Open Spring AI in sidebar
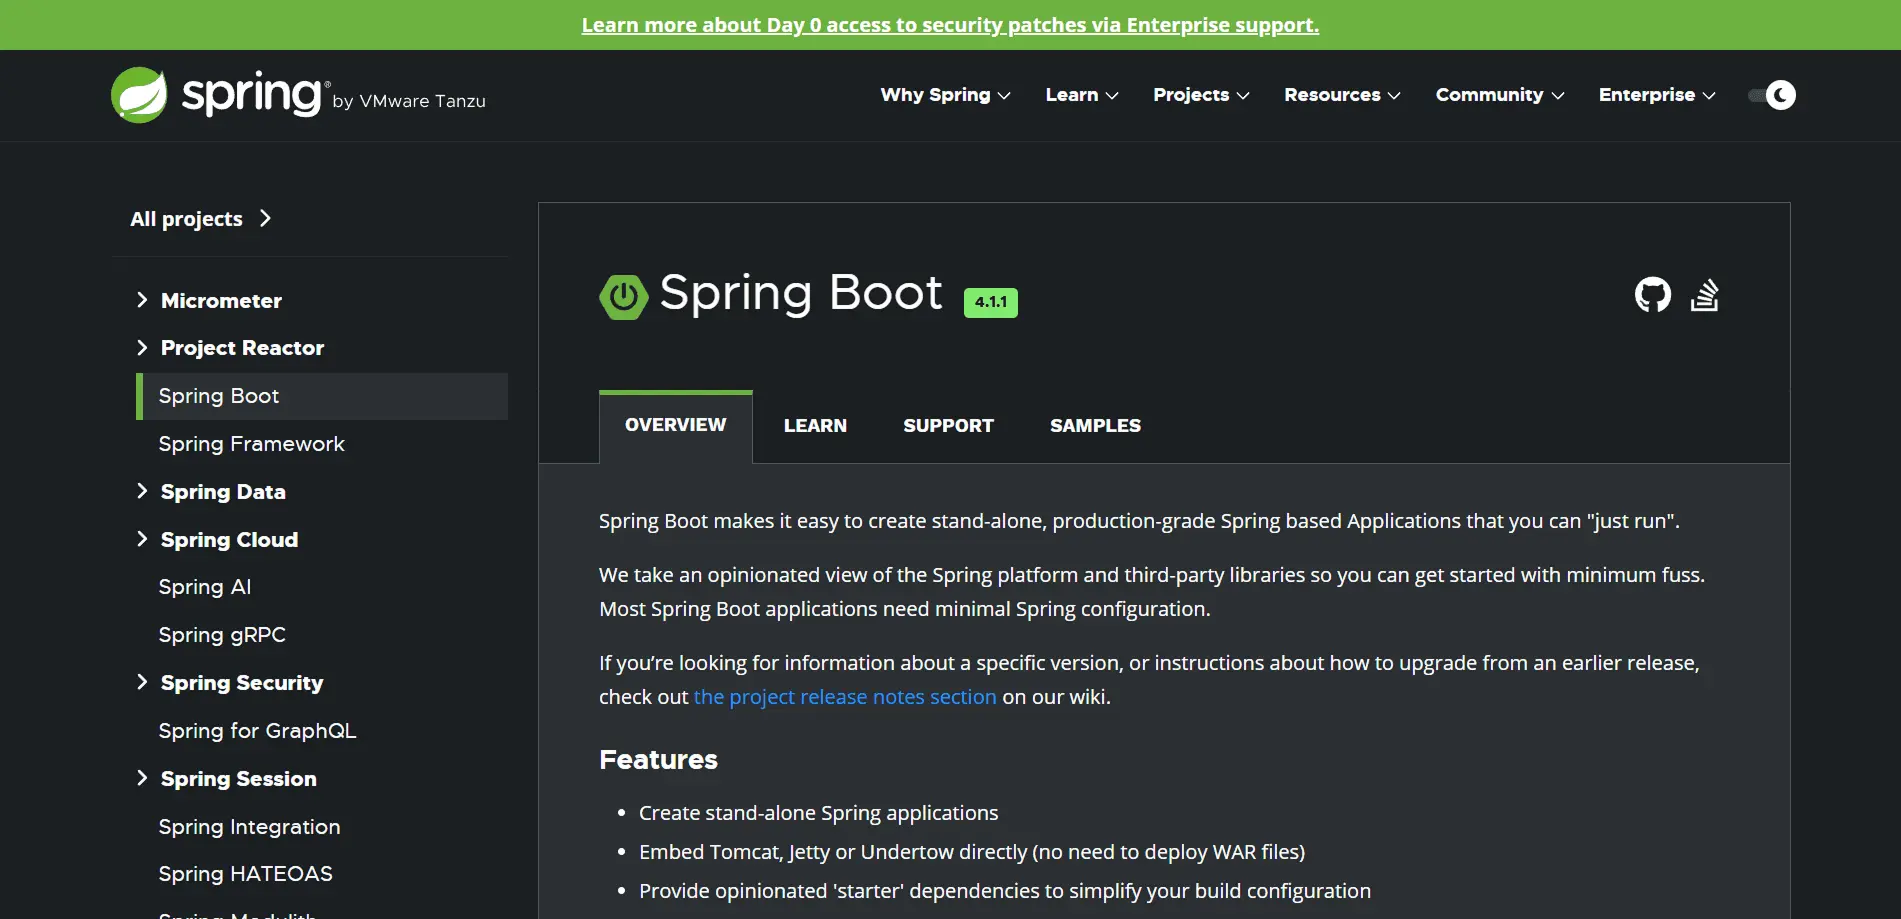 (x=205, y=587)
